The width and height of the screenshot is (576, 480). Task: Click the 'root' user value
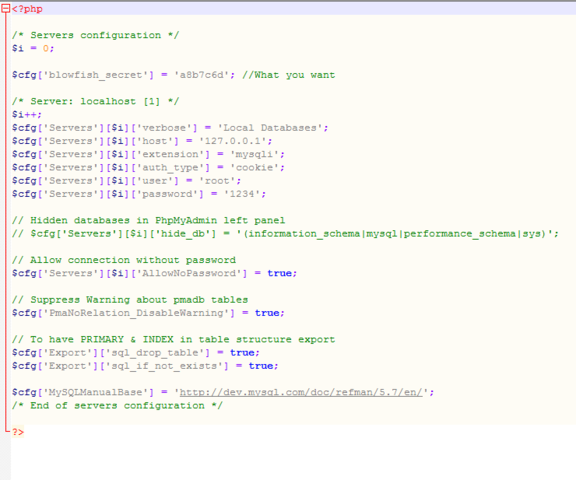[x=217, y=181]
